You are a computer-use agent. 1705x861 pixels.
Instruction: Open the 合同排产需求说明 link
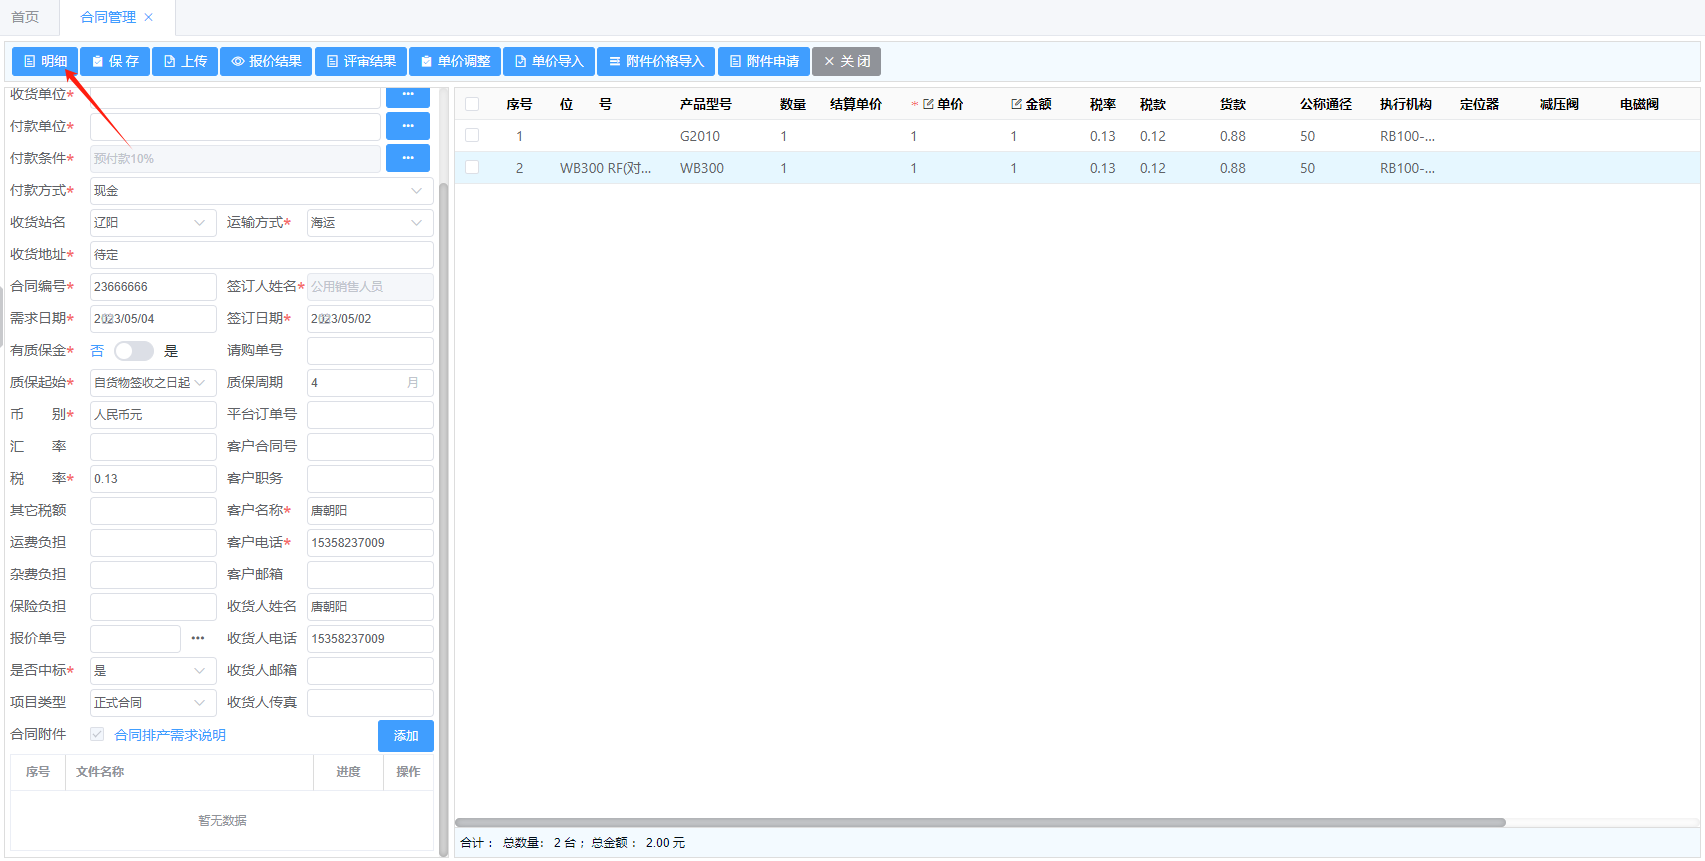pos(170,735)
